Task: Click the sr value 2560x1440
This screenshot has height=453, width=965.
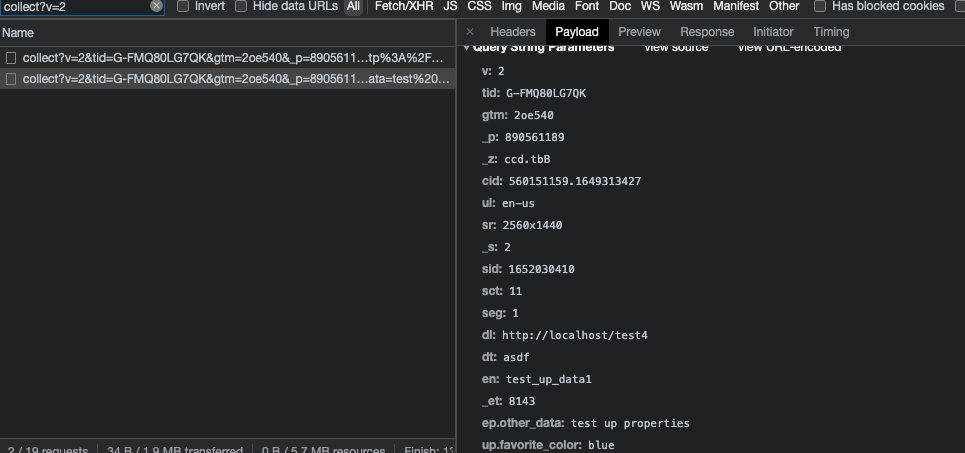Action: tap(532, 225)
